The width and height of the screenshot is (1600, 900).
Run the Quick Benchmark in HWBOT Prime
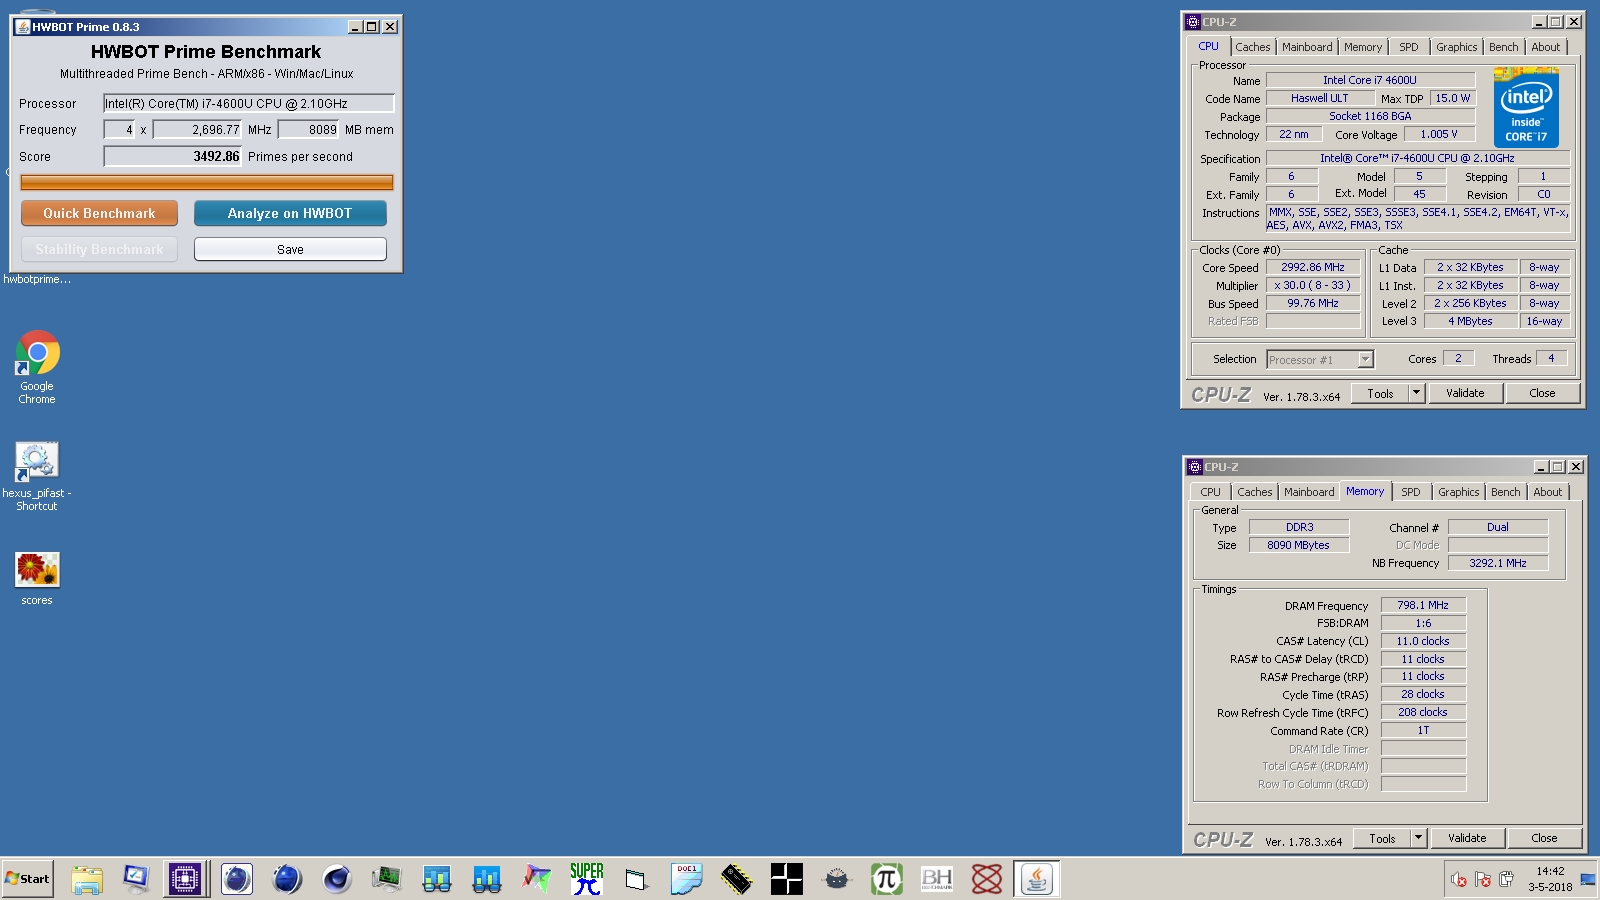click(99, 213)
